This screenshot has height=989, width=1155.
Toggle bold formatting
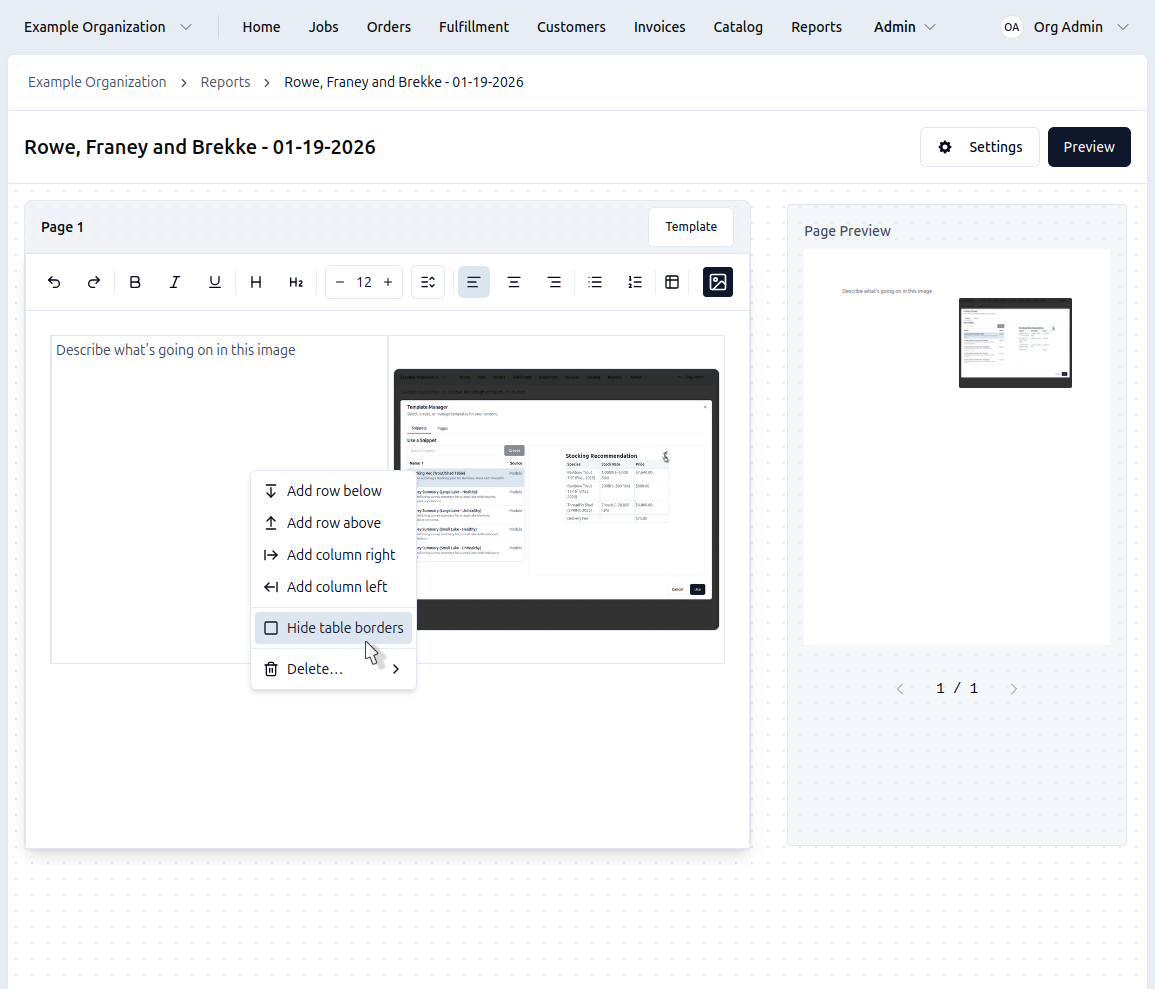(x=135, y=282)
